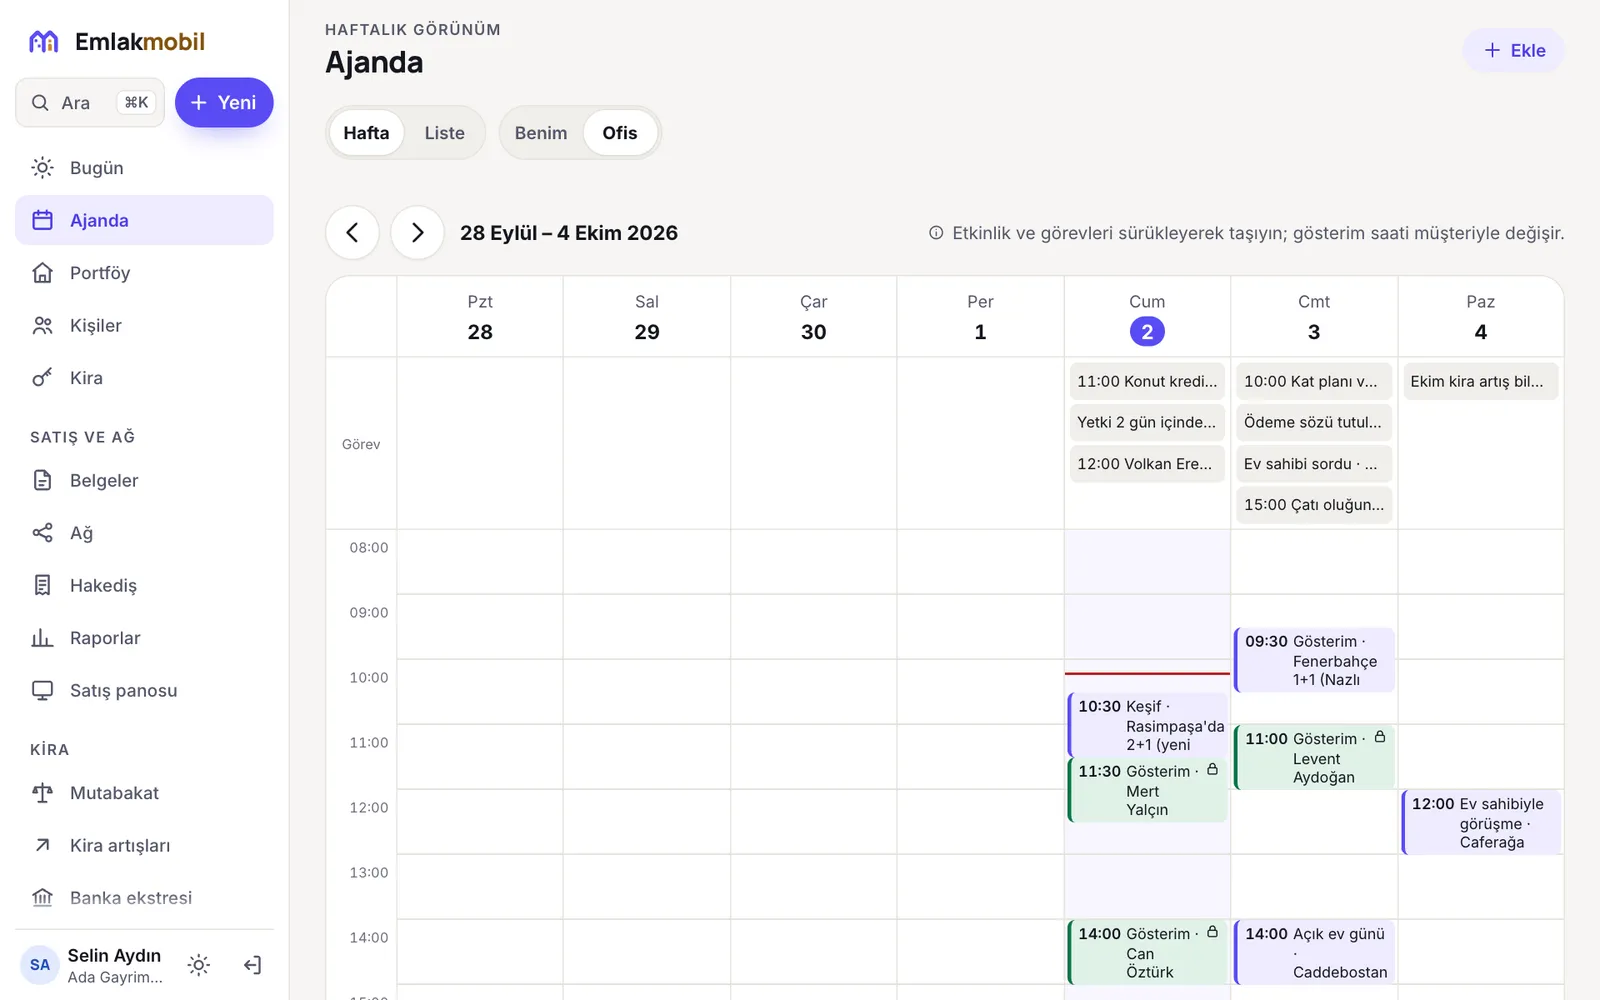The height and width of the screenshot is (1000, 1600).
Task: Open the 10:00 Kat planı task
Action: pyautogui.click(x=1314, y=381)
